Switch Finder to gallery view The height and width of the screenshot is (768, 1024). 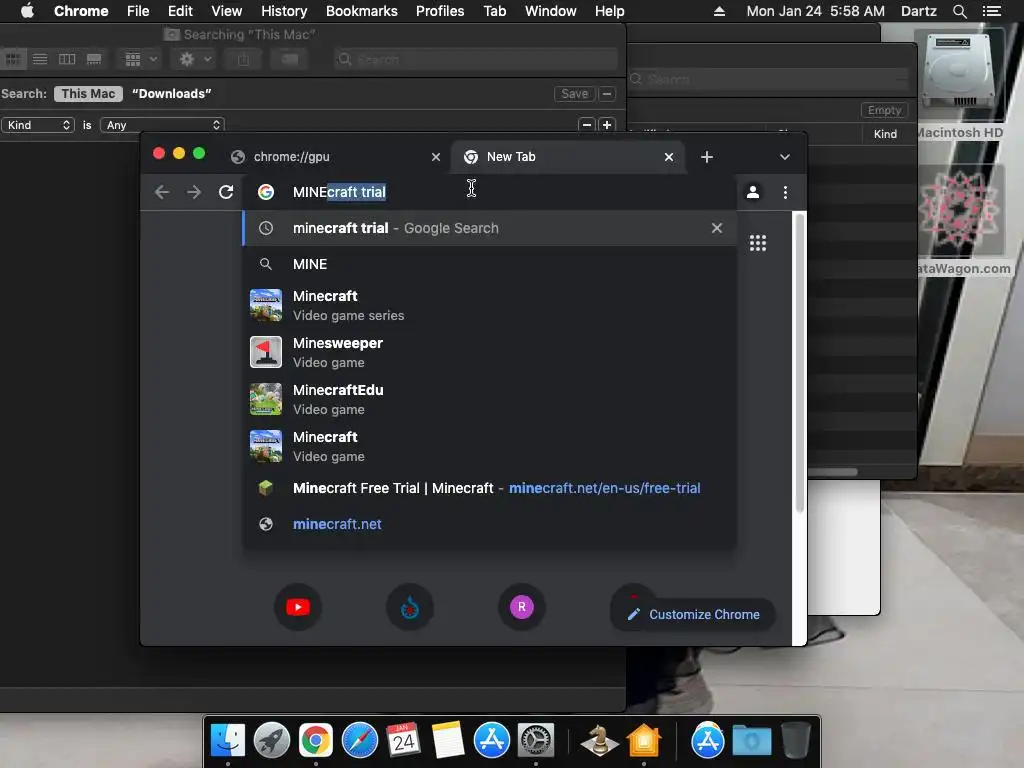(94, 59)
